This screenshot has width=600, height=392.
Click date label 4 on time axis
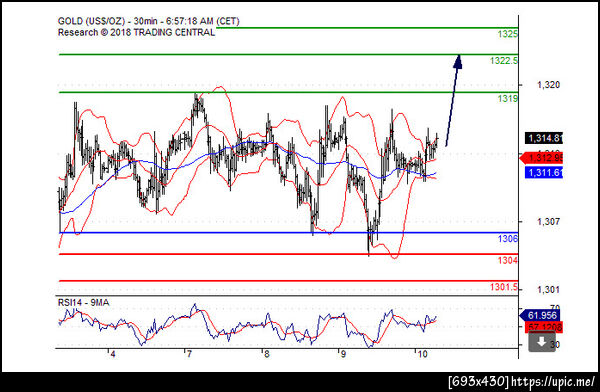[x=112, y=354]
